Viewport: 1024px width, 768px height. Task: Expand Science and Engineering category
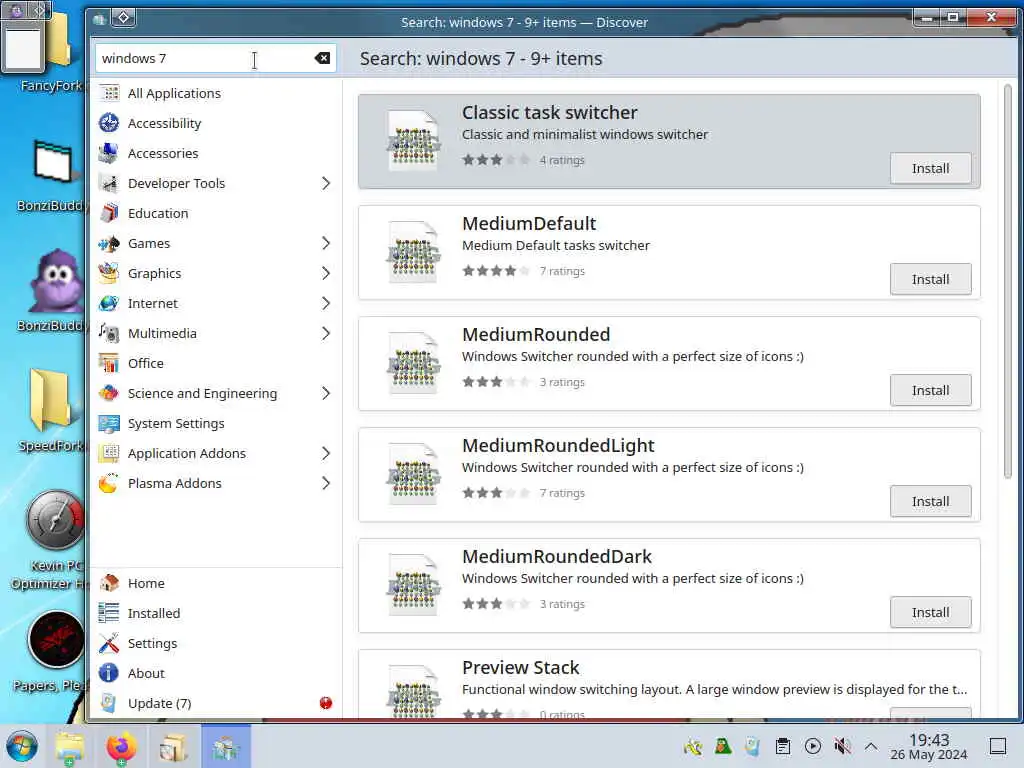[326, 394]
